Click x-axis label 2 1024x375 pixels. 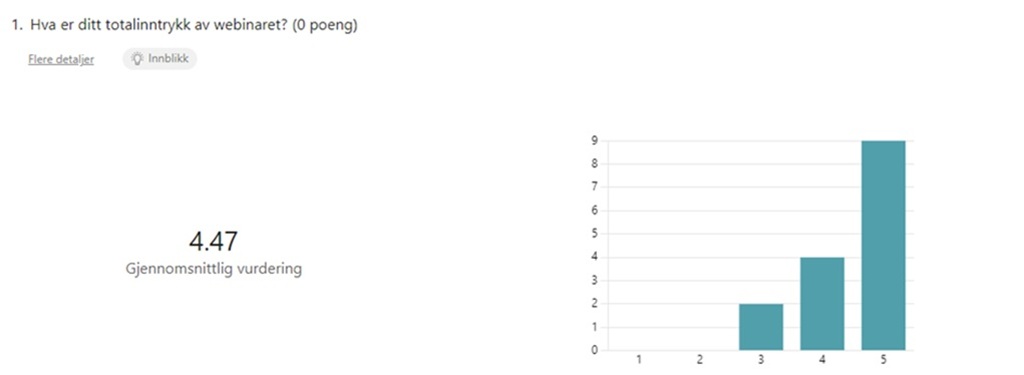tap(700, 360)
